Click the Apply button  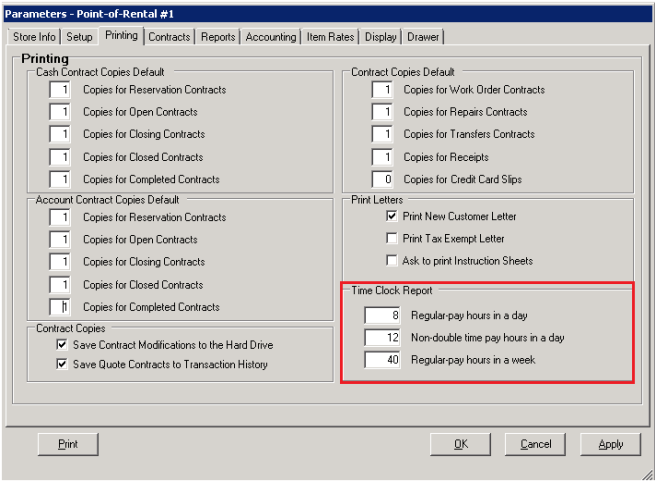(610, 444)
